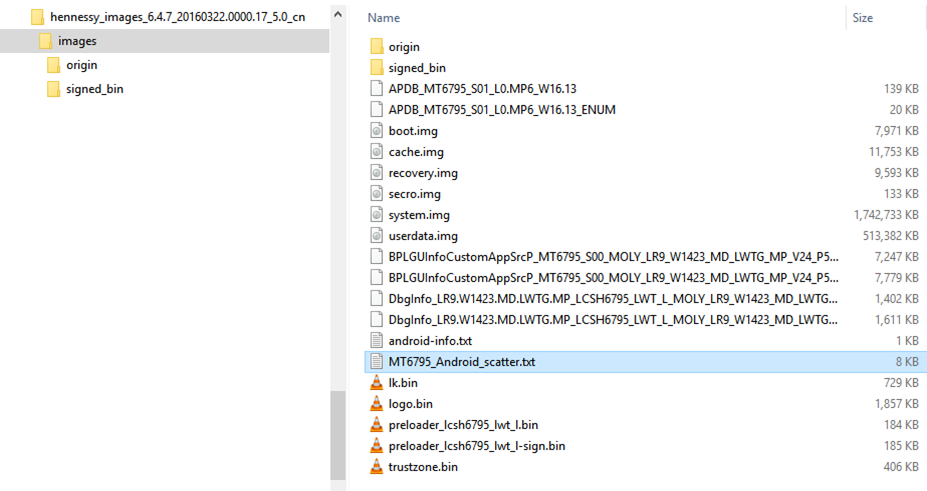Select the trustzone.bin file name
Screen dimensions: 927x491
pyautogui.click(x=423, y=467)
